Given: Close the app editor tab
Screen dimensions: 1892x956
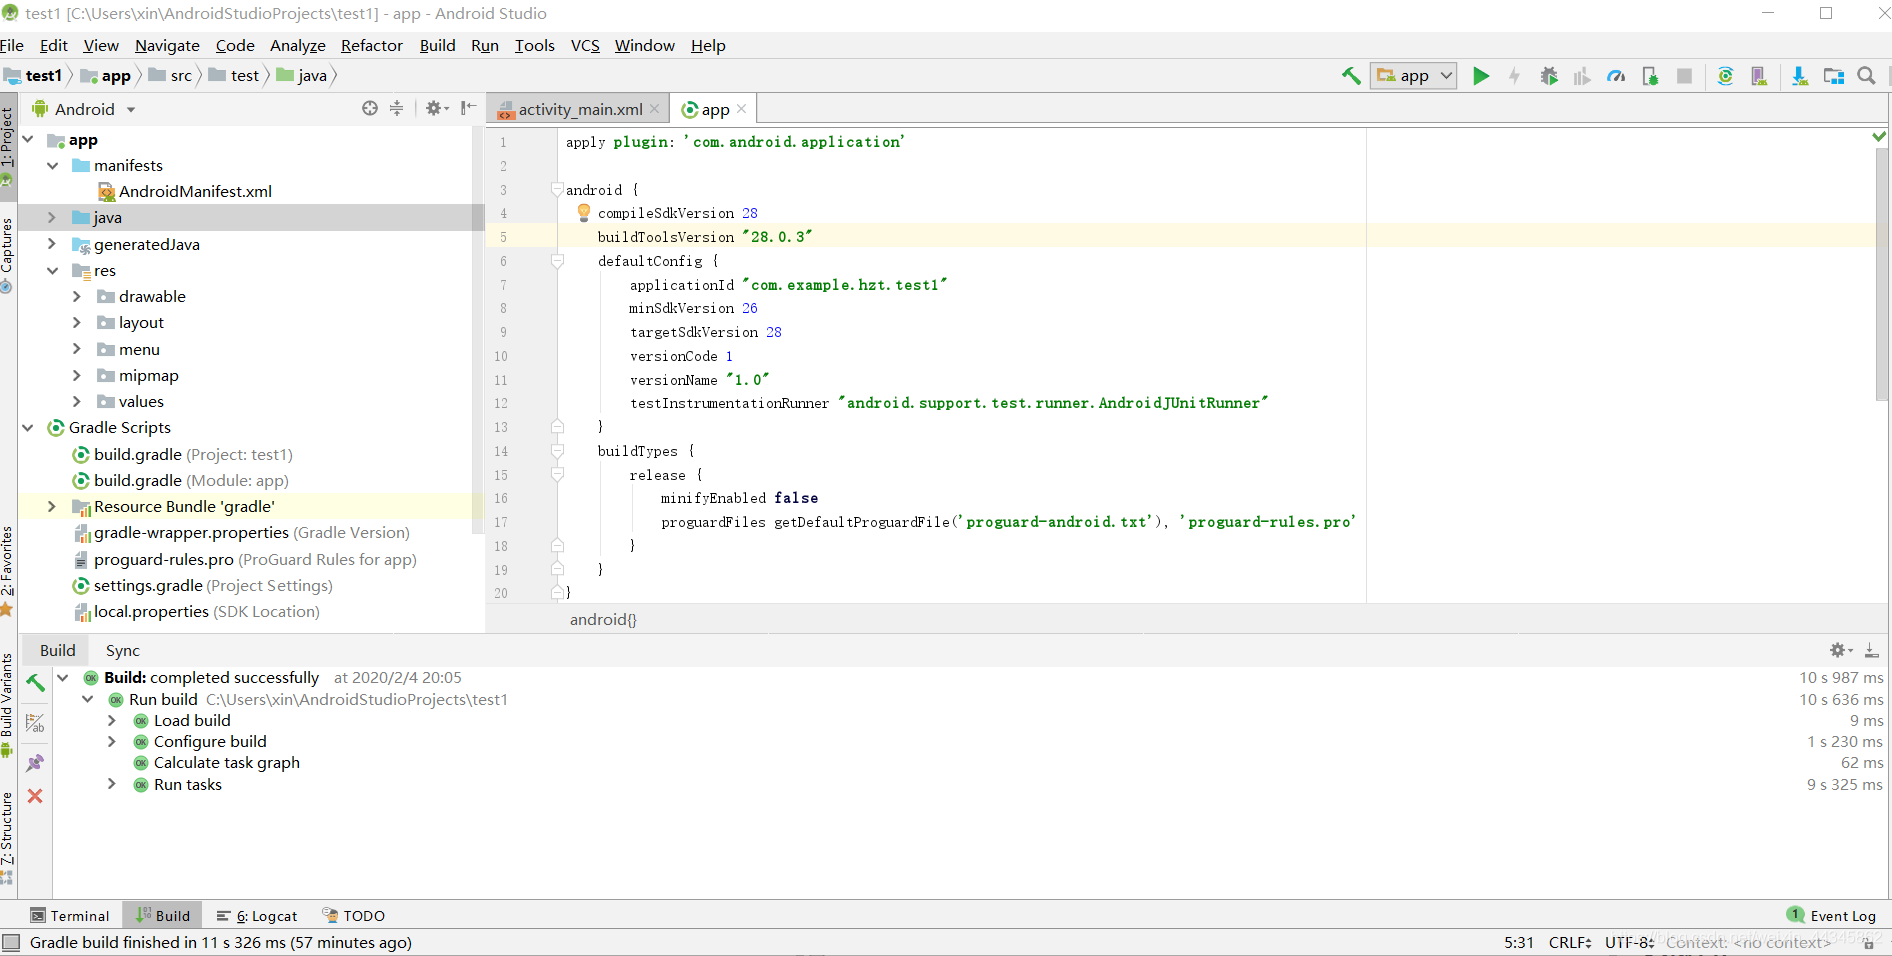Looking at the screenshot, I should tap(741, 109).
